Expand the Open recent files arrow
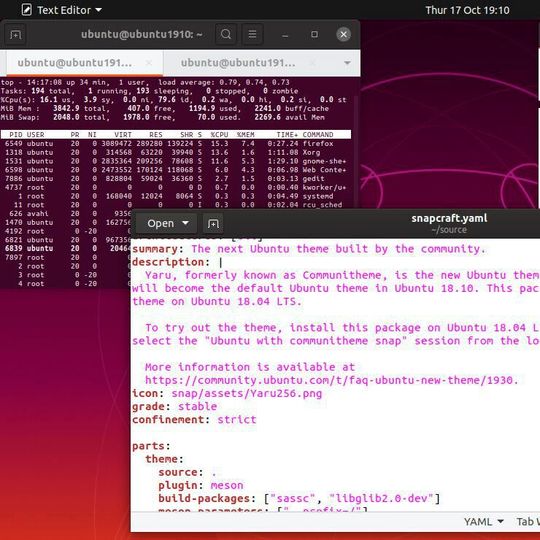540x540 pixels. (x=185, y=223)
